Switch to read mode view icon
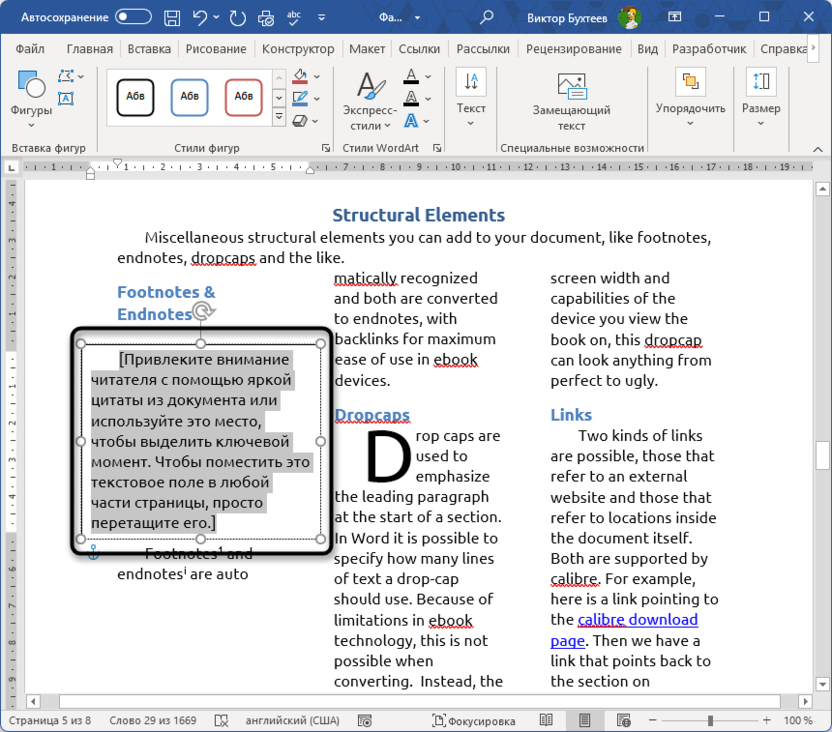 pyautogui.click(x=546, y=720)
